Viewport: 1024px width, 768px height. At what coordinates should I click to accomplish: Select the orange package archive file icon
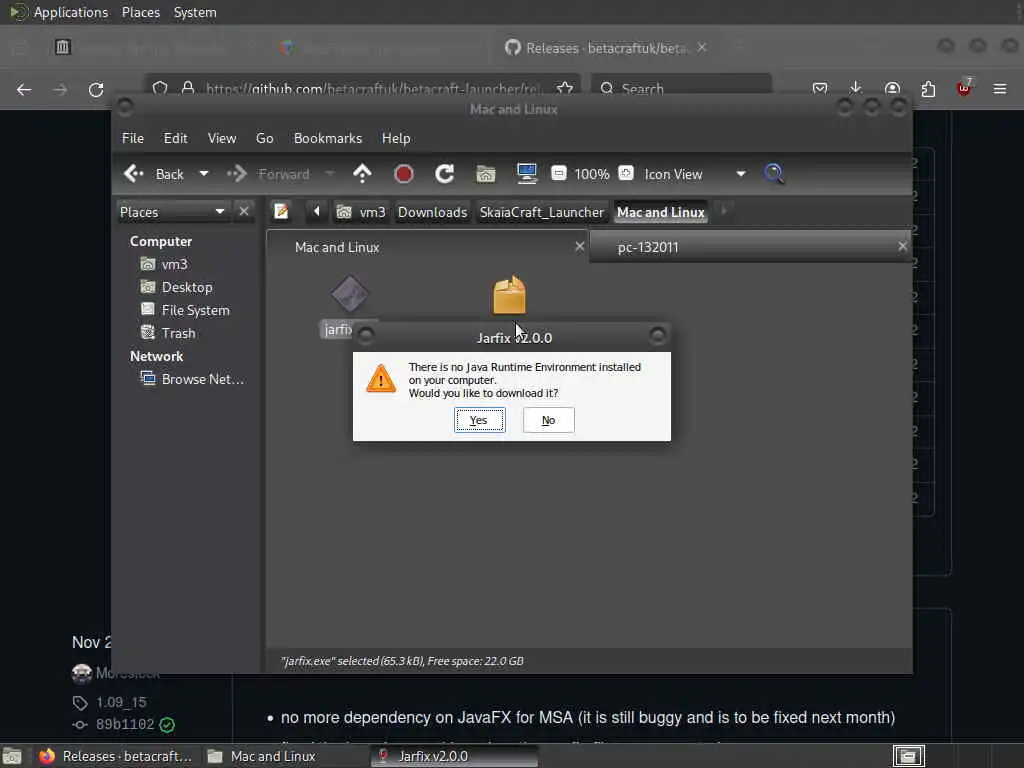click(509, 295)
